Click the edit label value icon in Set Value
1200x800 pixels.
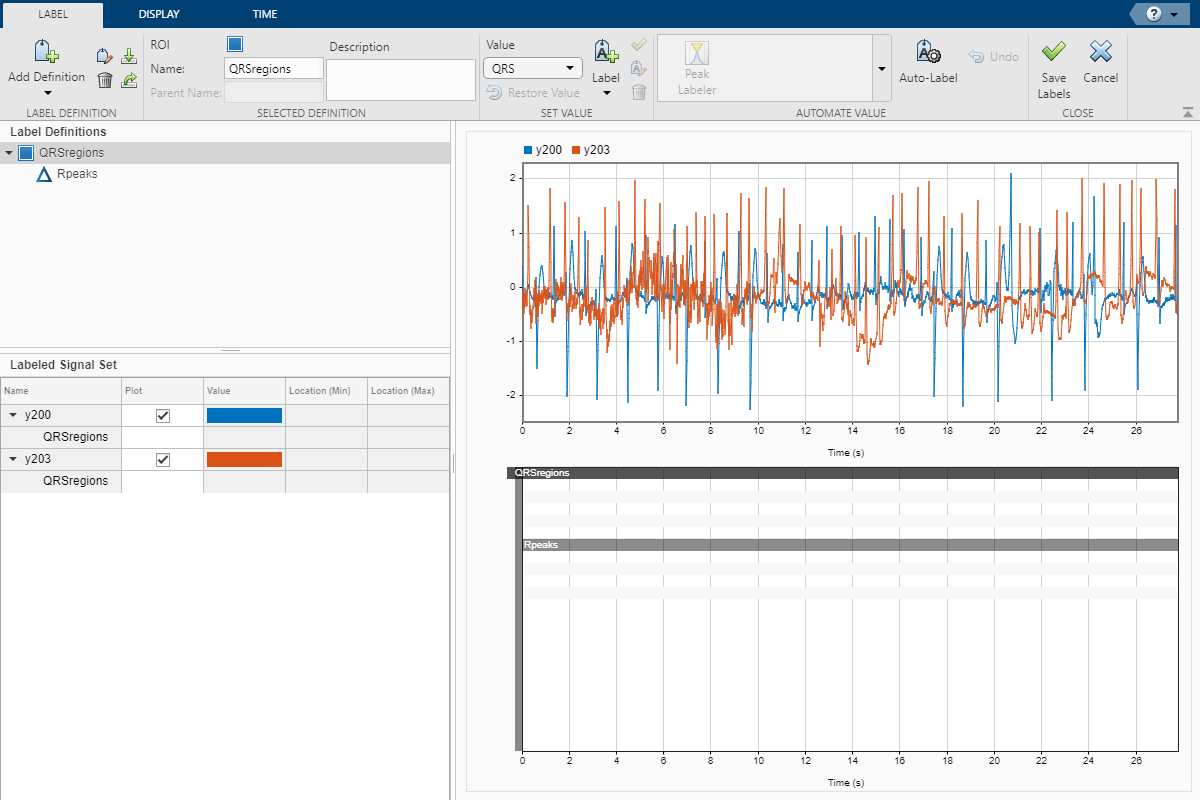(x=639, y=69)
